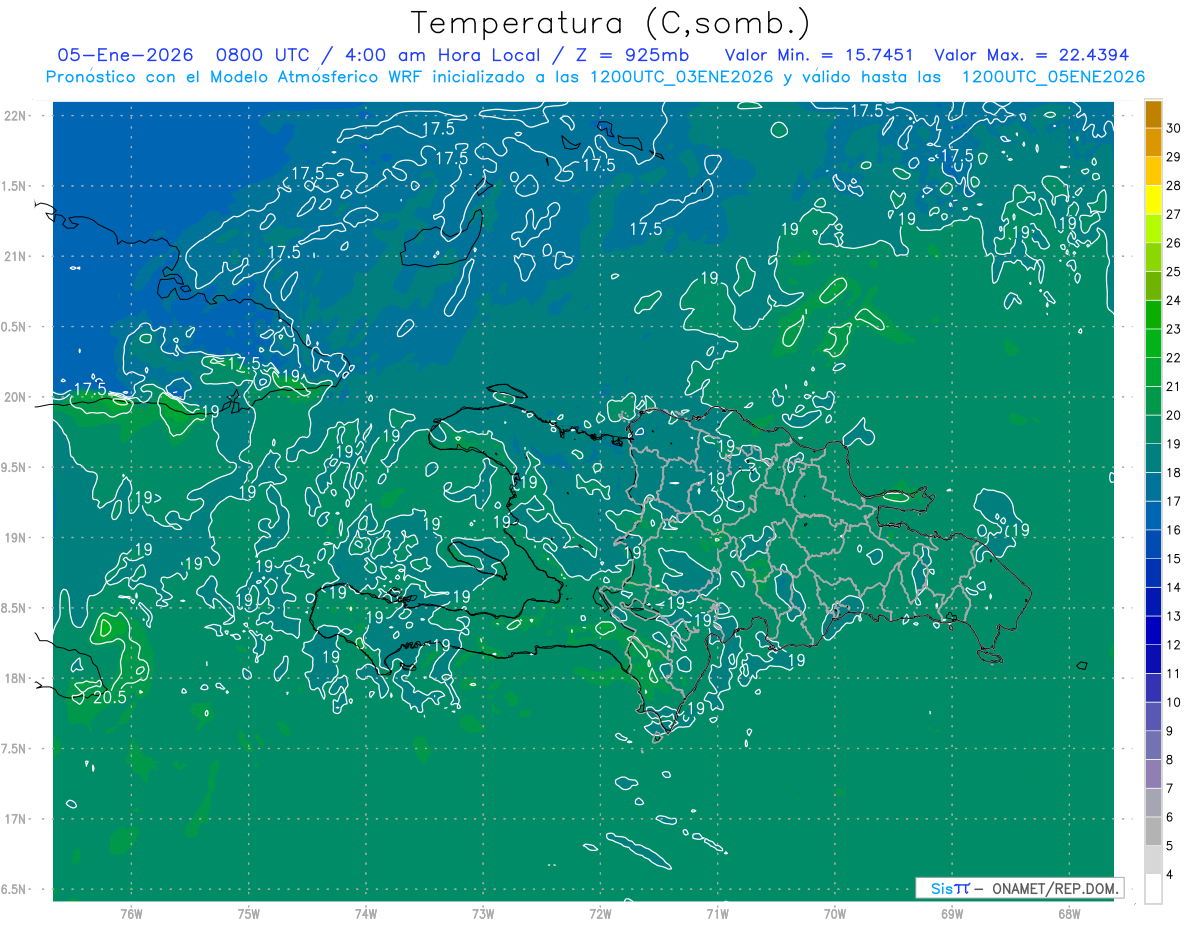Click the "76W" longitude axis label

[131, 914]
